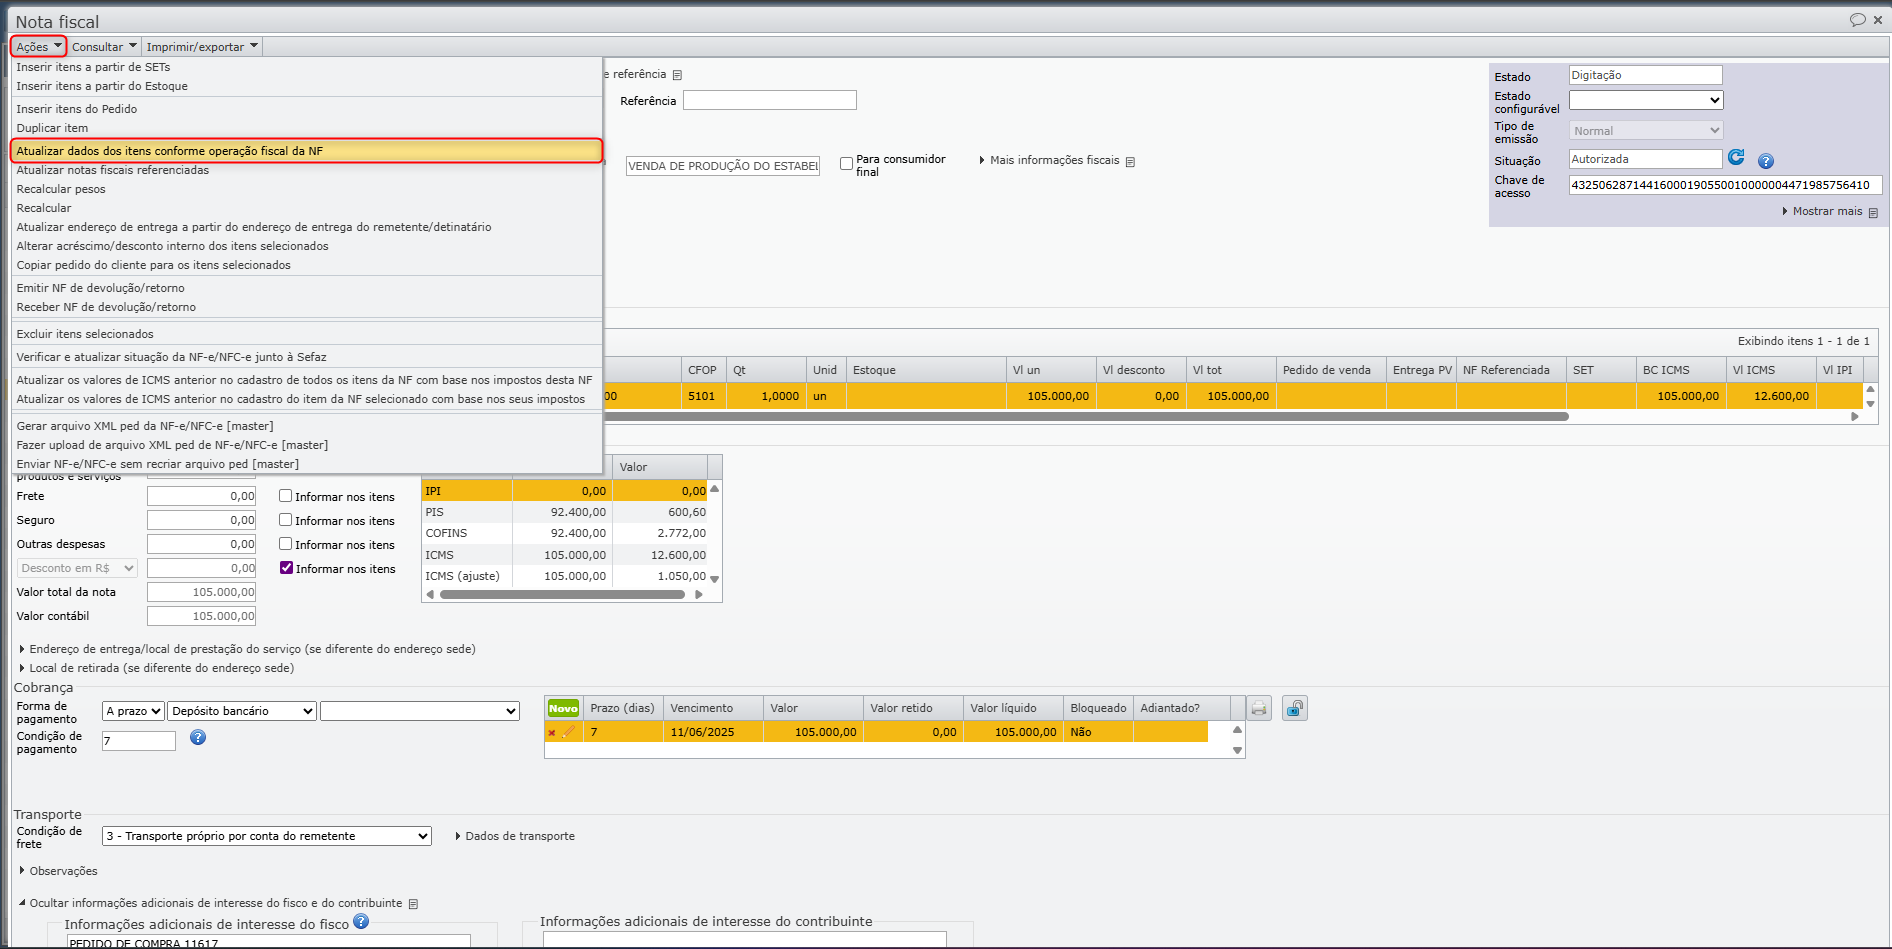Select Duplicar item from menu

pos(307,128)
